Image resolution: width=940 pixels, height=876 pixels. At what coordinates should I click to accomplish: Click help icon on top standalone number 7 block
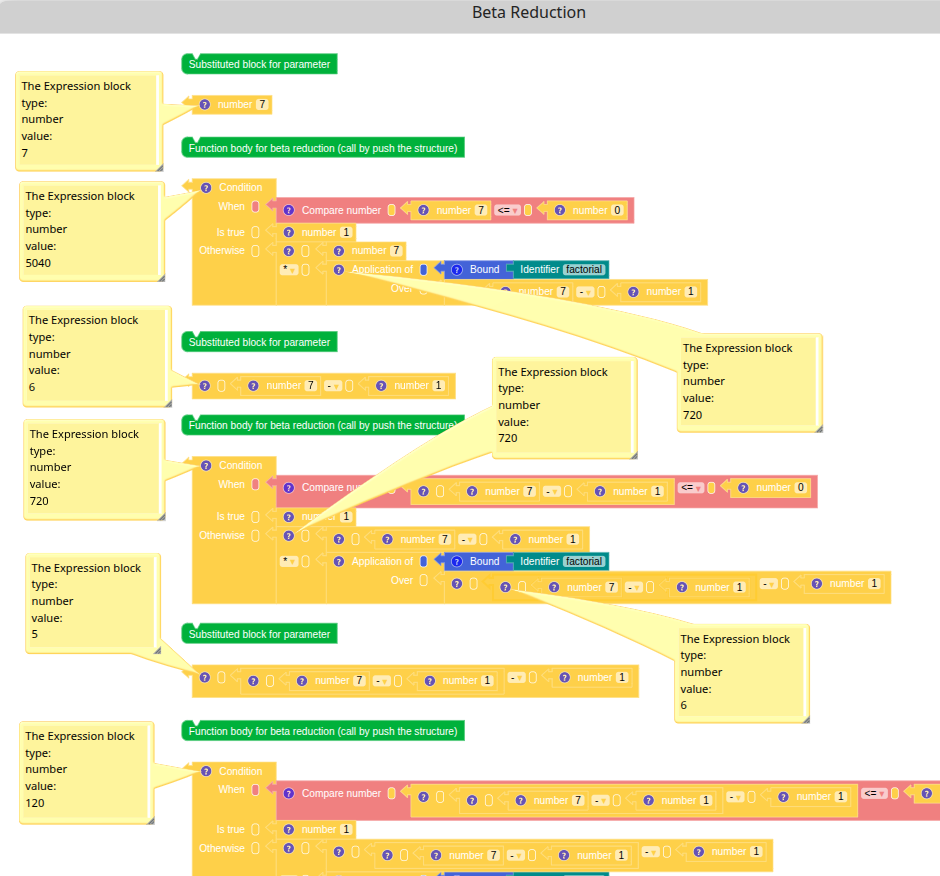click(205, 104)
